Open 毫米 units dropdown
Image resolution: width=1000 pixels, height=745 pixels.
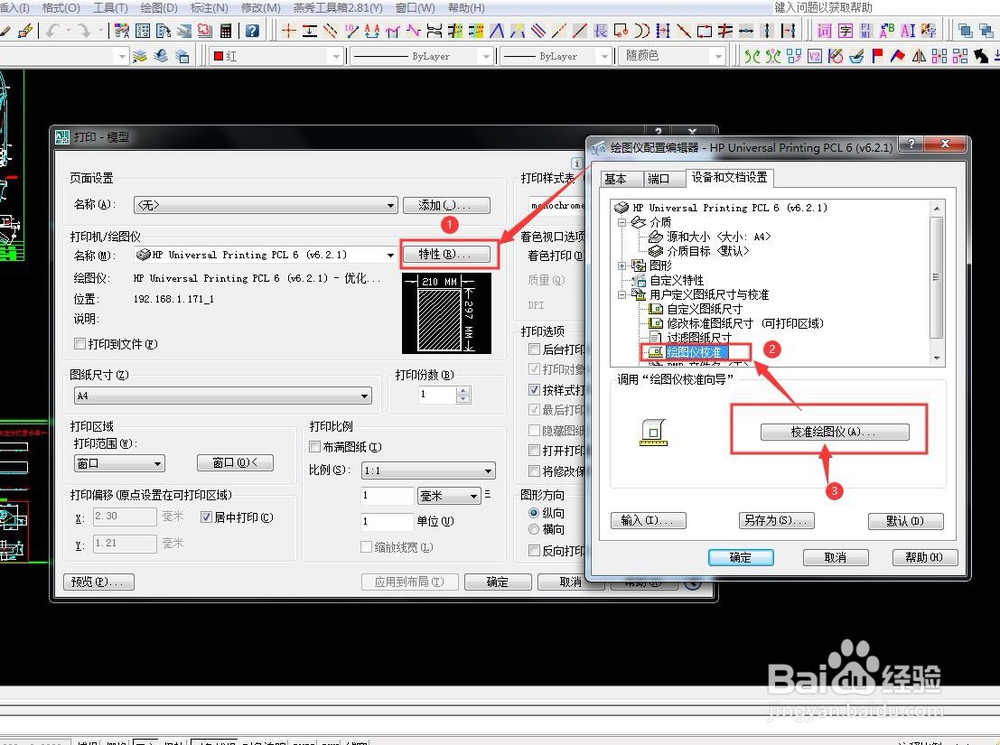tap(449, 496)
